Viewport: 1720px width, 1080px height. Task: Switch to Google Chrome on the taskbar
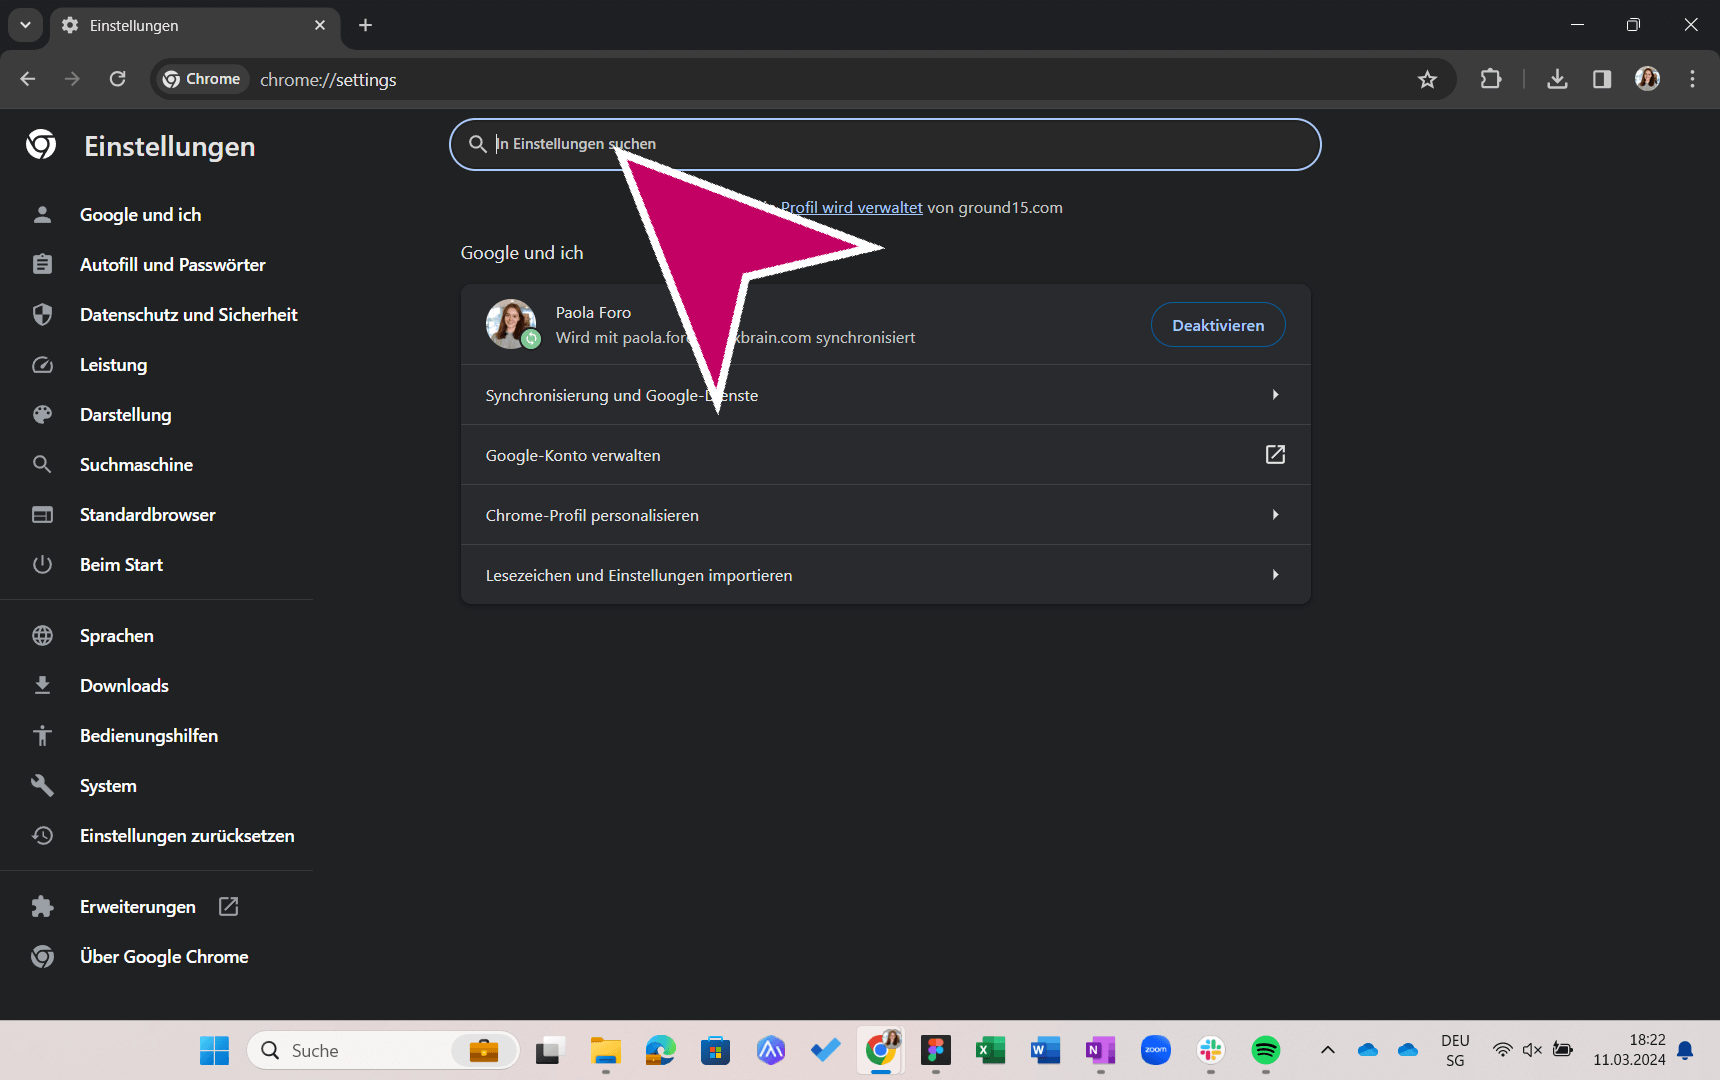pyautogui.click(x=881, y=1050)
